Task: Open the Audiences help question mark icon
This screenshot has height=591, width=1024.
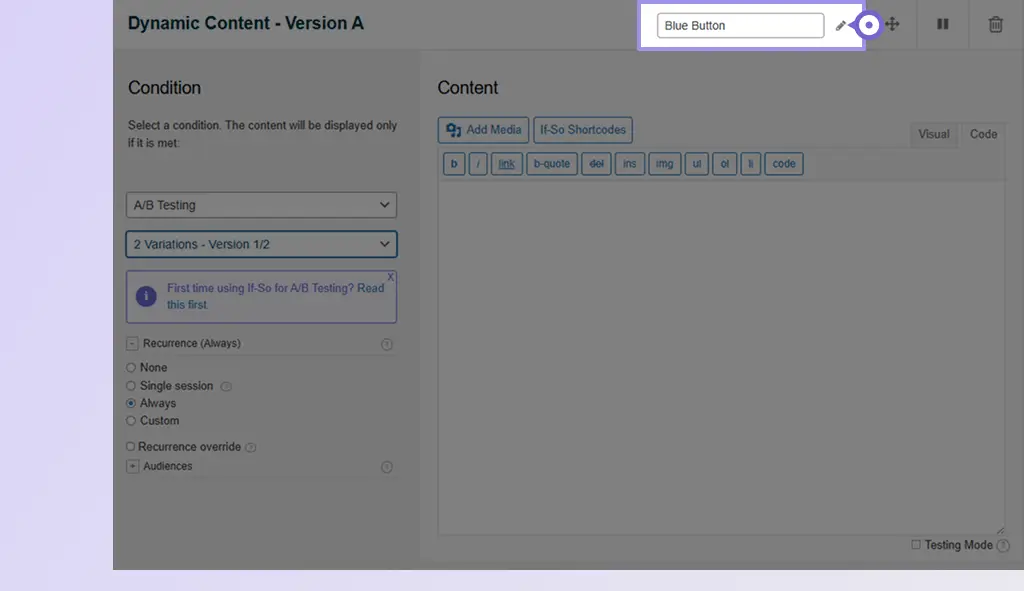Action: (387, 467)
